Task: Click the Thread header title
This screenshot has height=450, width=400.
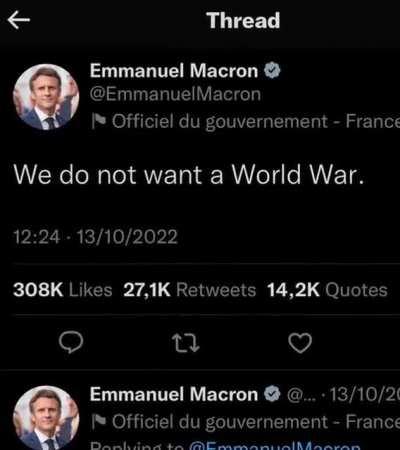Action: coord(243,20)
